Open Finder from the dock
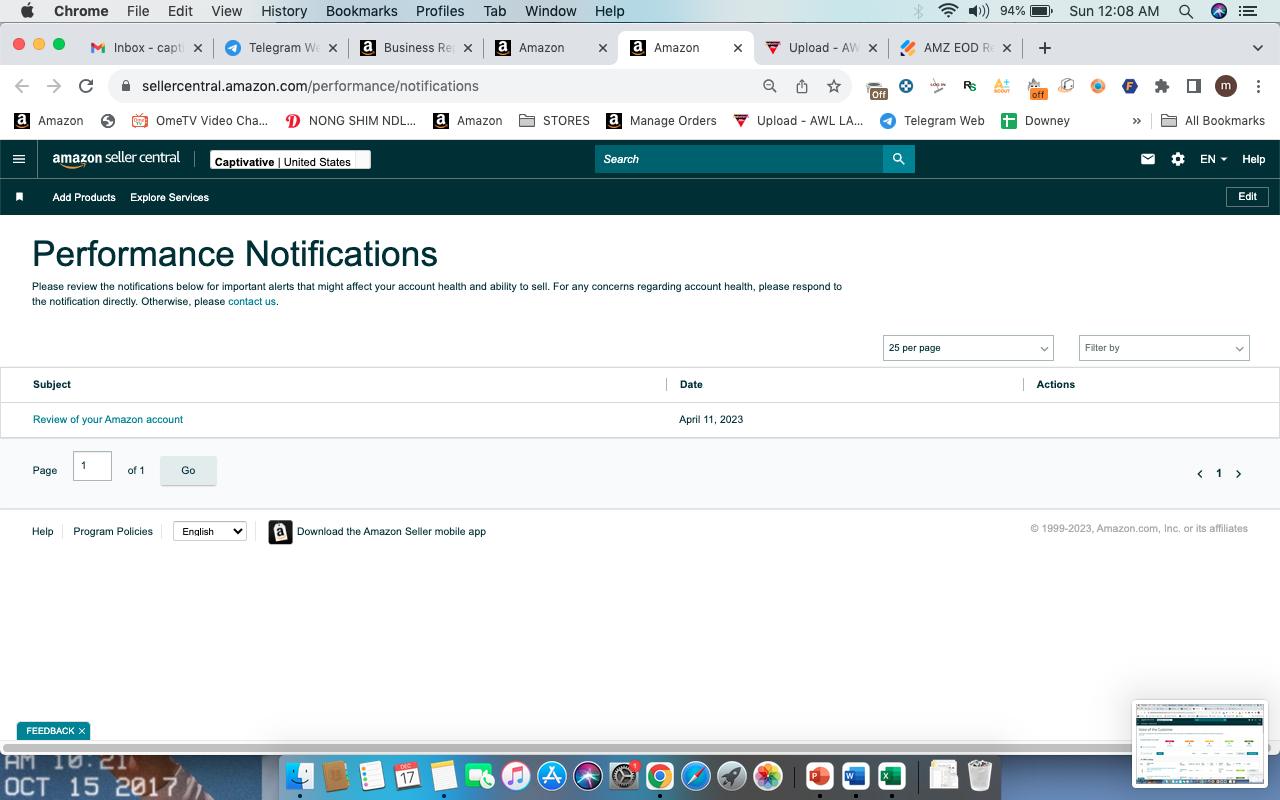 (300, 776)
